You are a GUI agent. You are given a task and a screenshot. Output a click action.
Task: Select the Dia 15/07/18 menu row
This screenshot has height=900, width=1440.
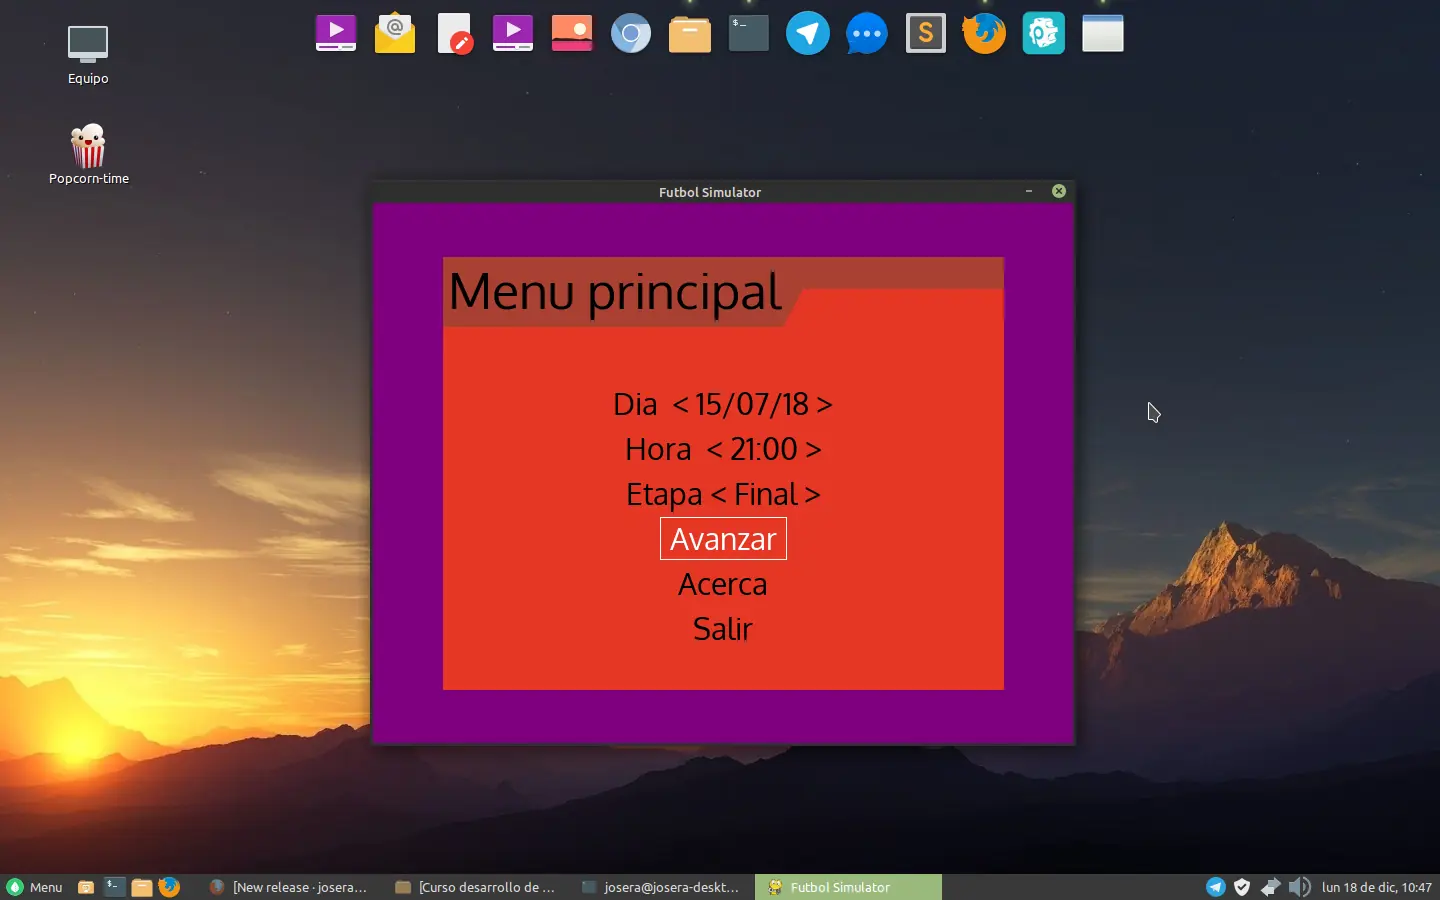click(723, 404)
